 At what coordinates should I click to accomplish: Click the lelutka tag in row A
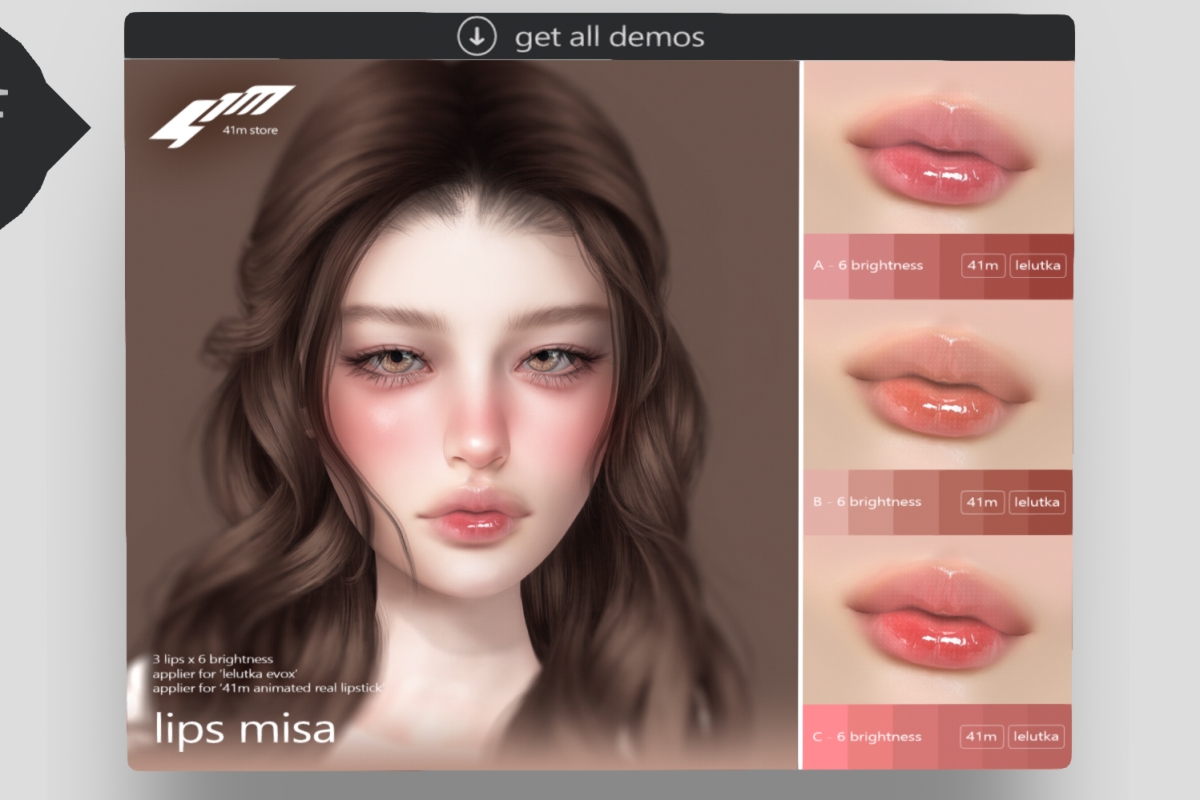pyautogui.click(x=1037, y=266)
